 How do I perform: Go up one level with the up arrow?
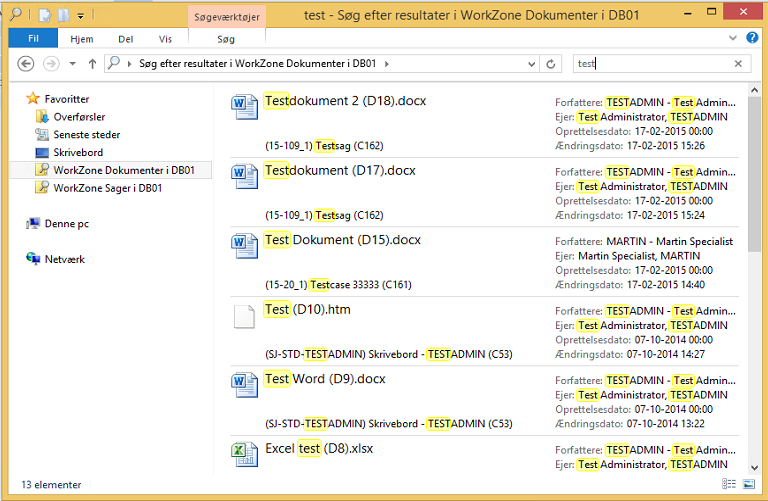92,64
